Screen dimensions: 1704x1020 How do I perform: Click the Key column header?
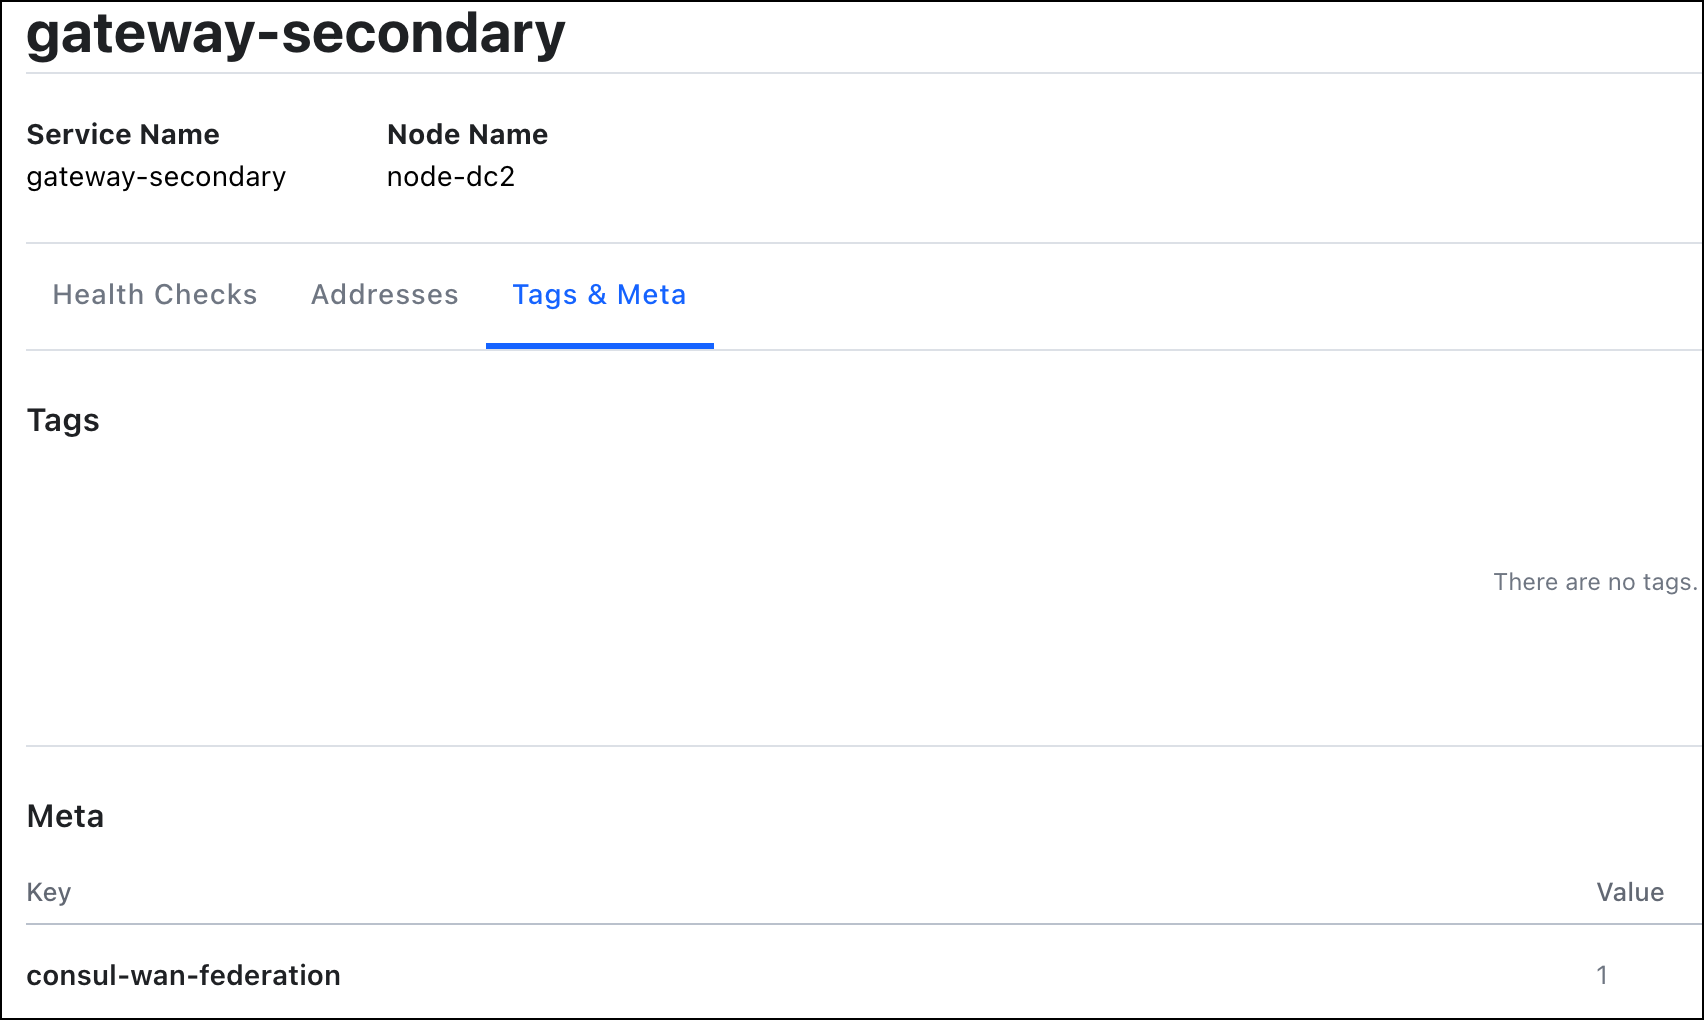coord(49,892)
